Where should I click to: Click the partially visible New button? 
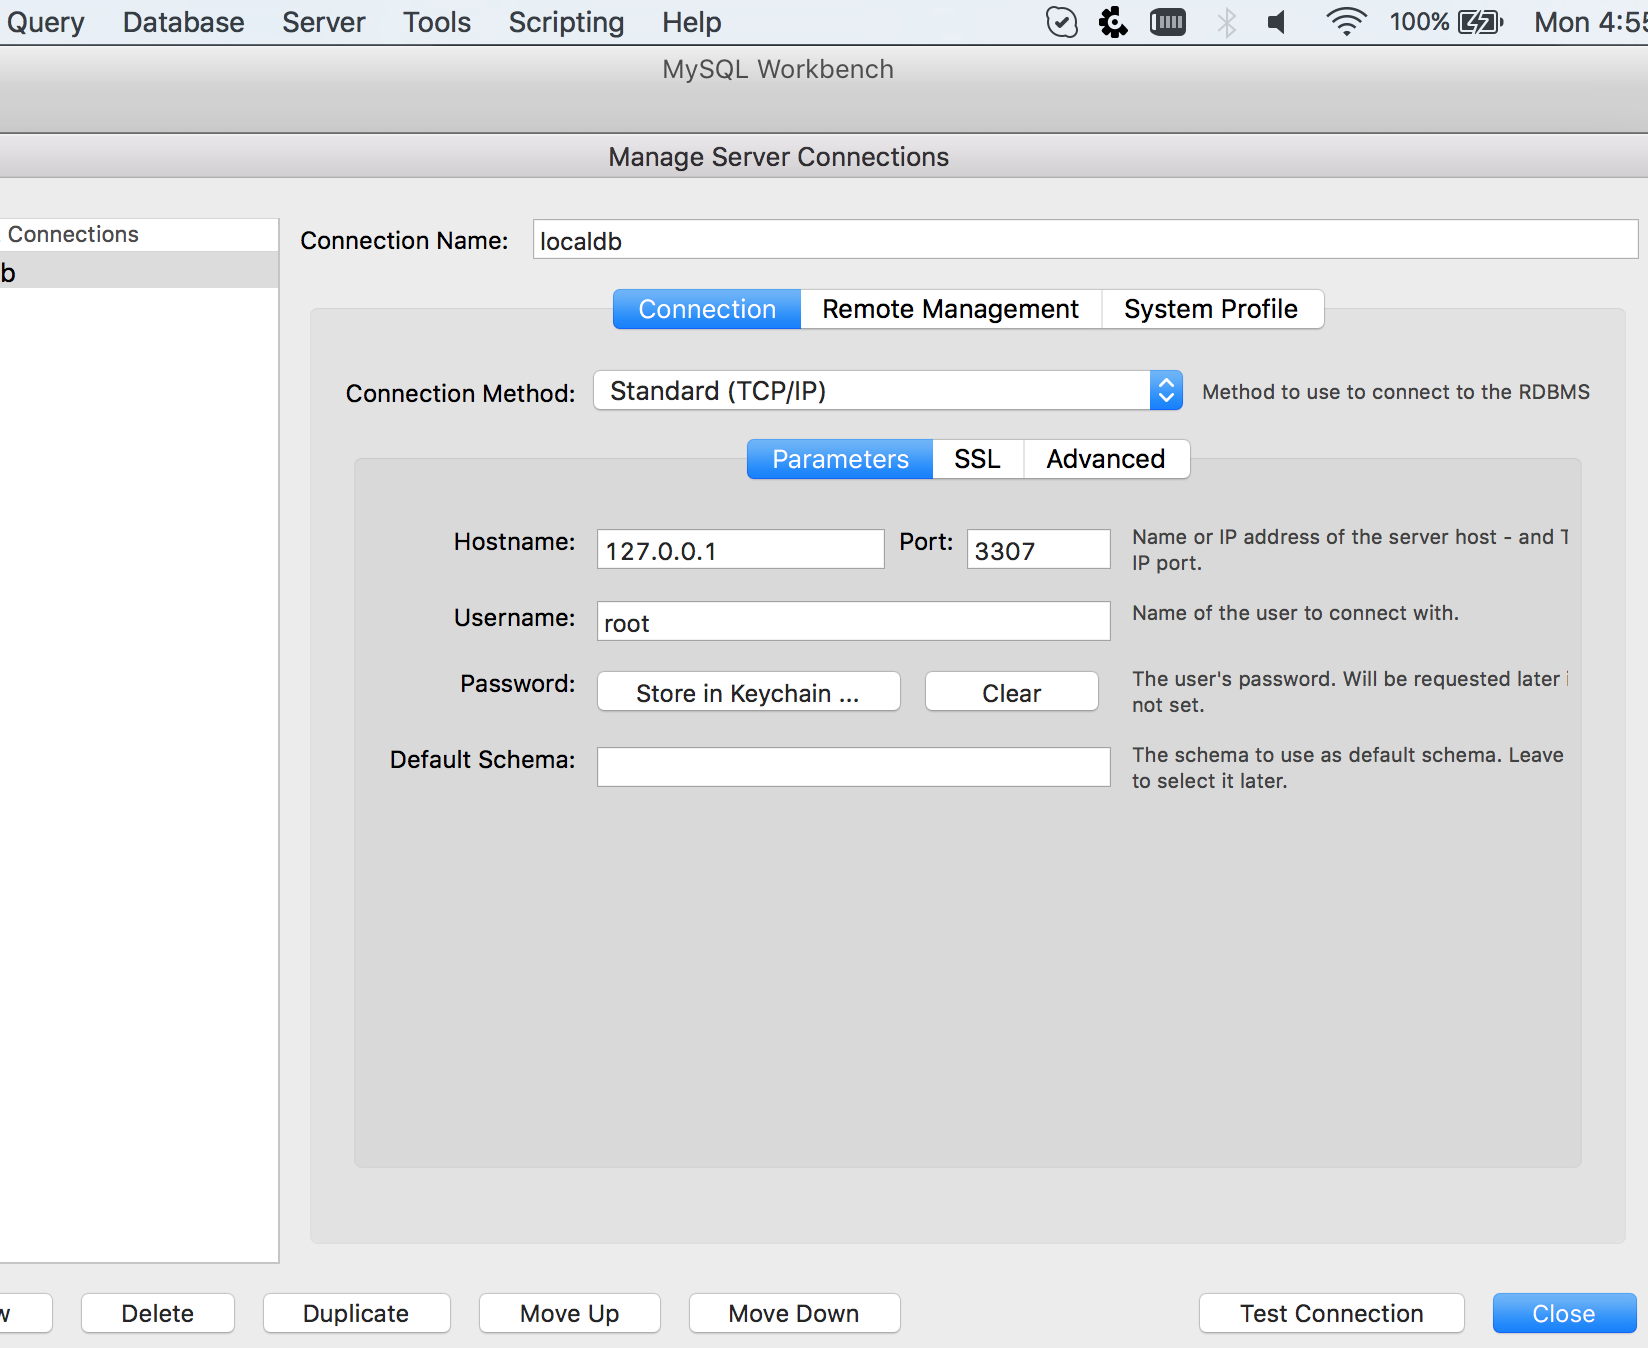24,1313
